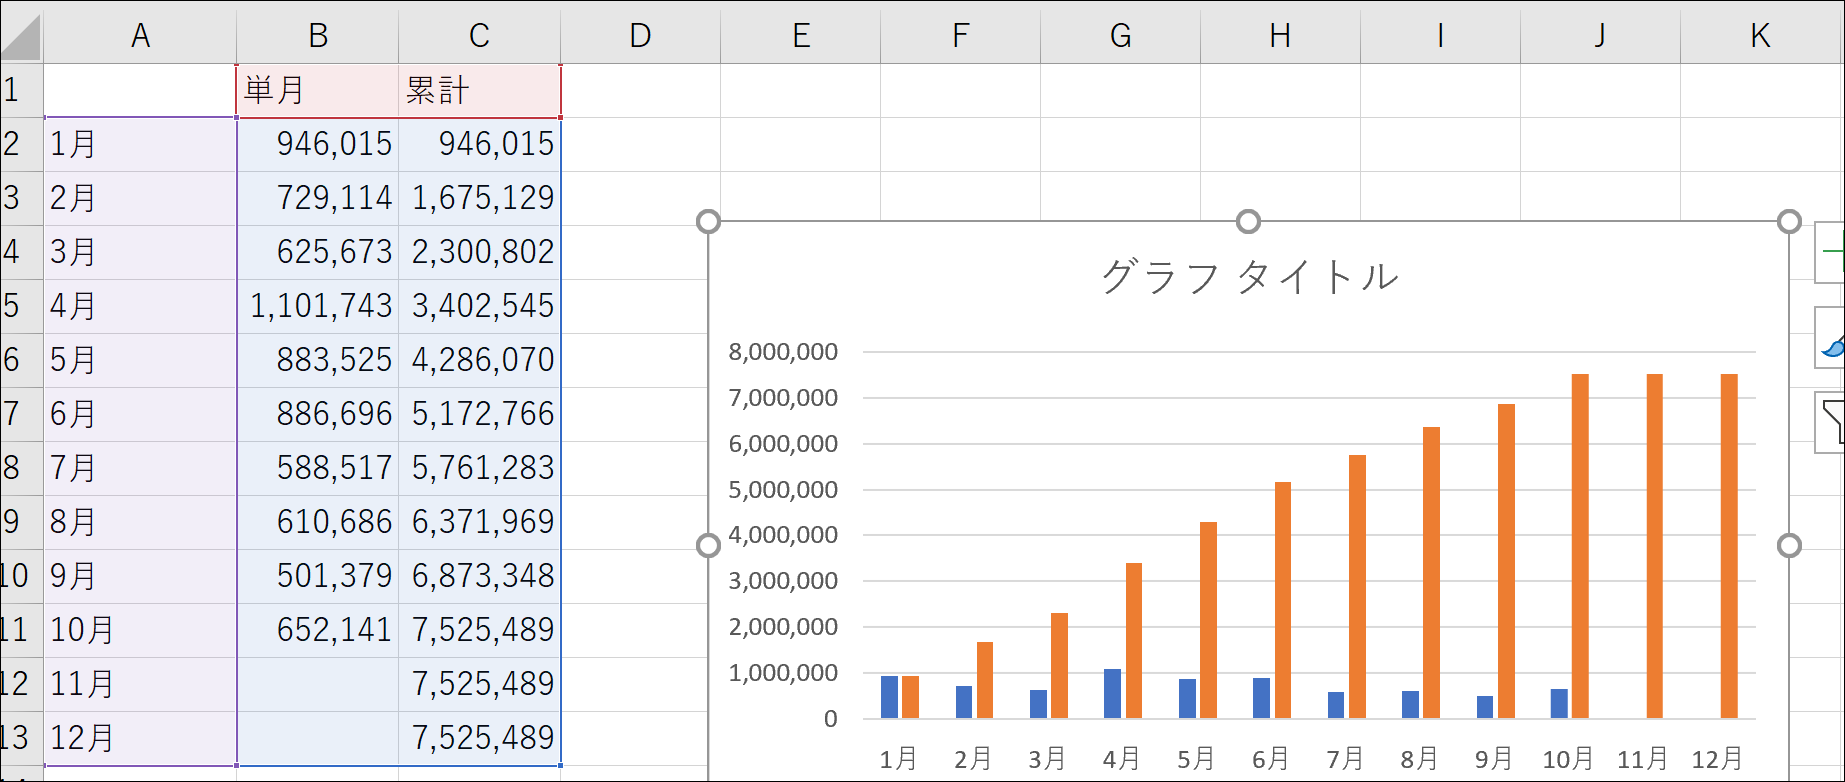Click cell with value 886,696
The width and height of the screenshot is (1845, 782).
[x=318, y=414]
